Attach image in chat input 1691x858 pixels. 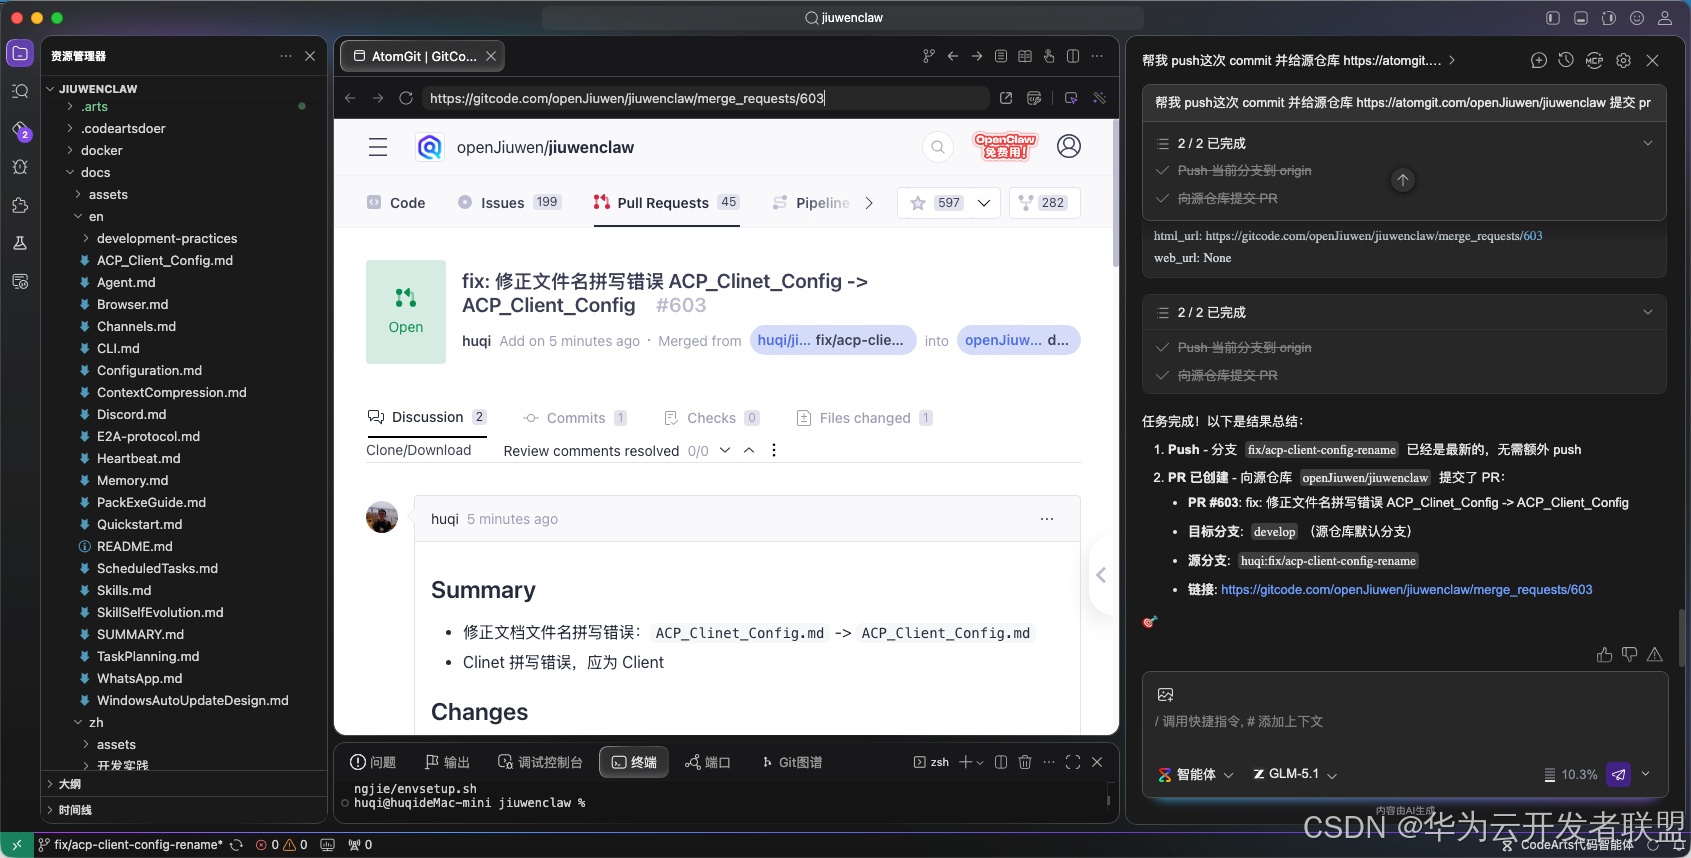1165,695
